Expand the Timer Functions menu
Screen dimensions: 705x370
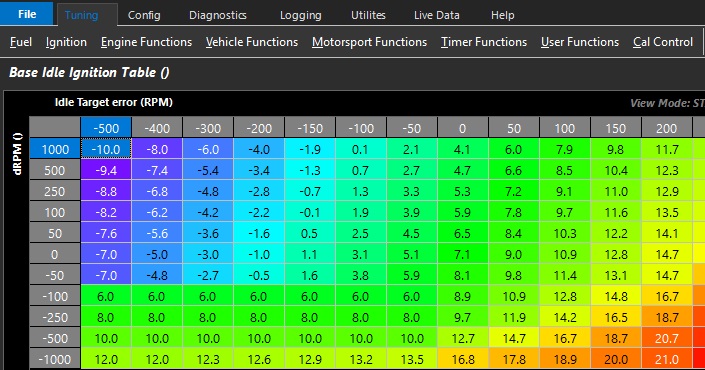tap(484, 42)
